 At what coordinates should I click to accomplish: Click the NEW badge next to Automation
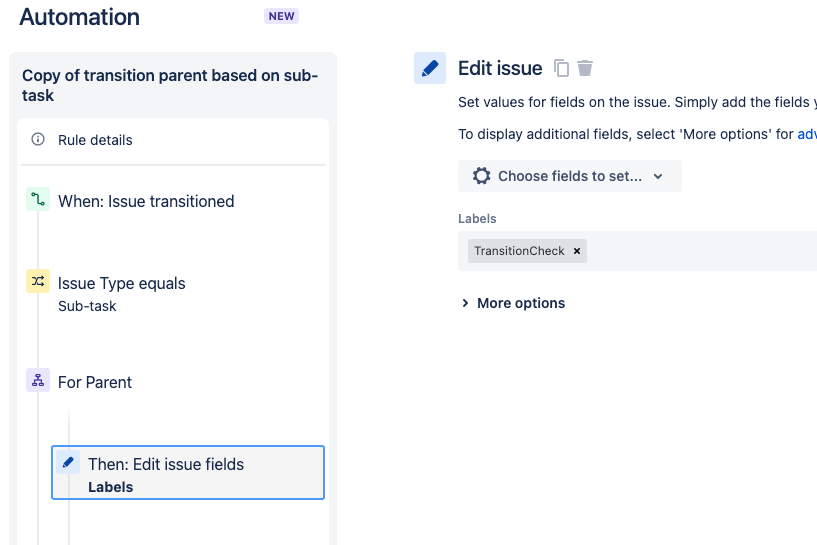(x=281, y=16)
